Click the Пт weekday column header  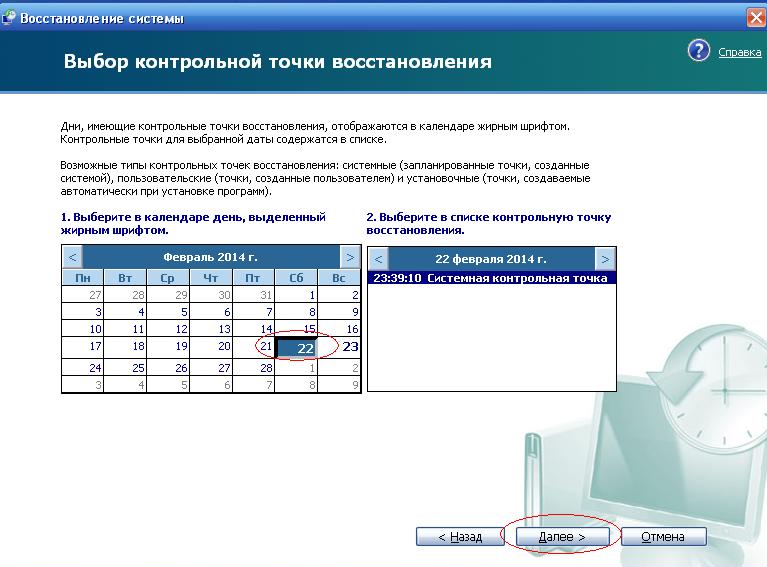(x=254, y=277)
